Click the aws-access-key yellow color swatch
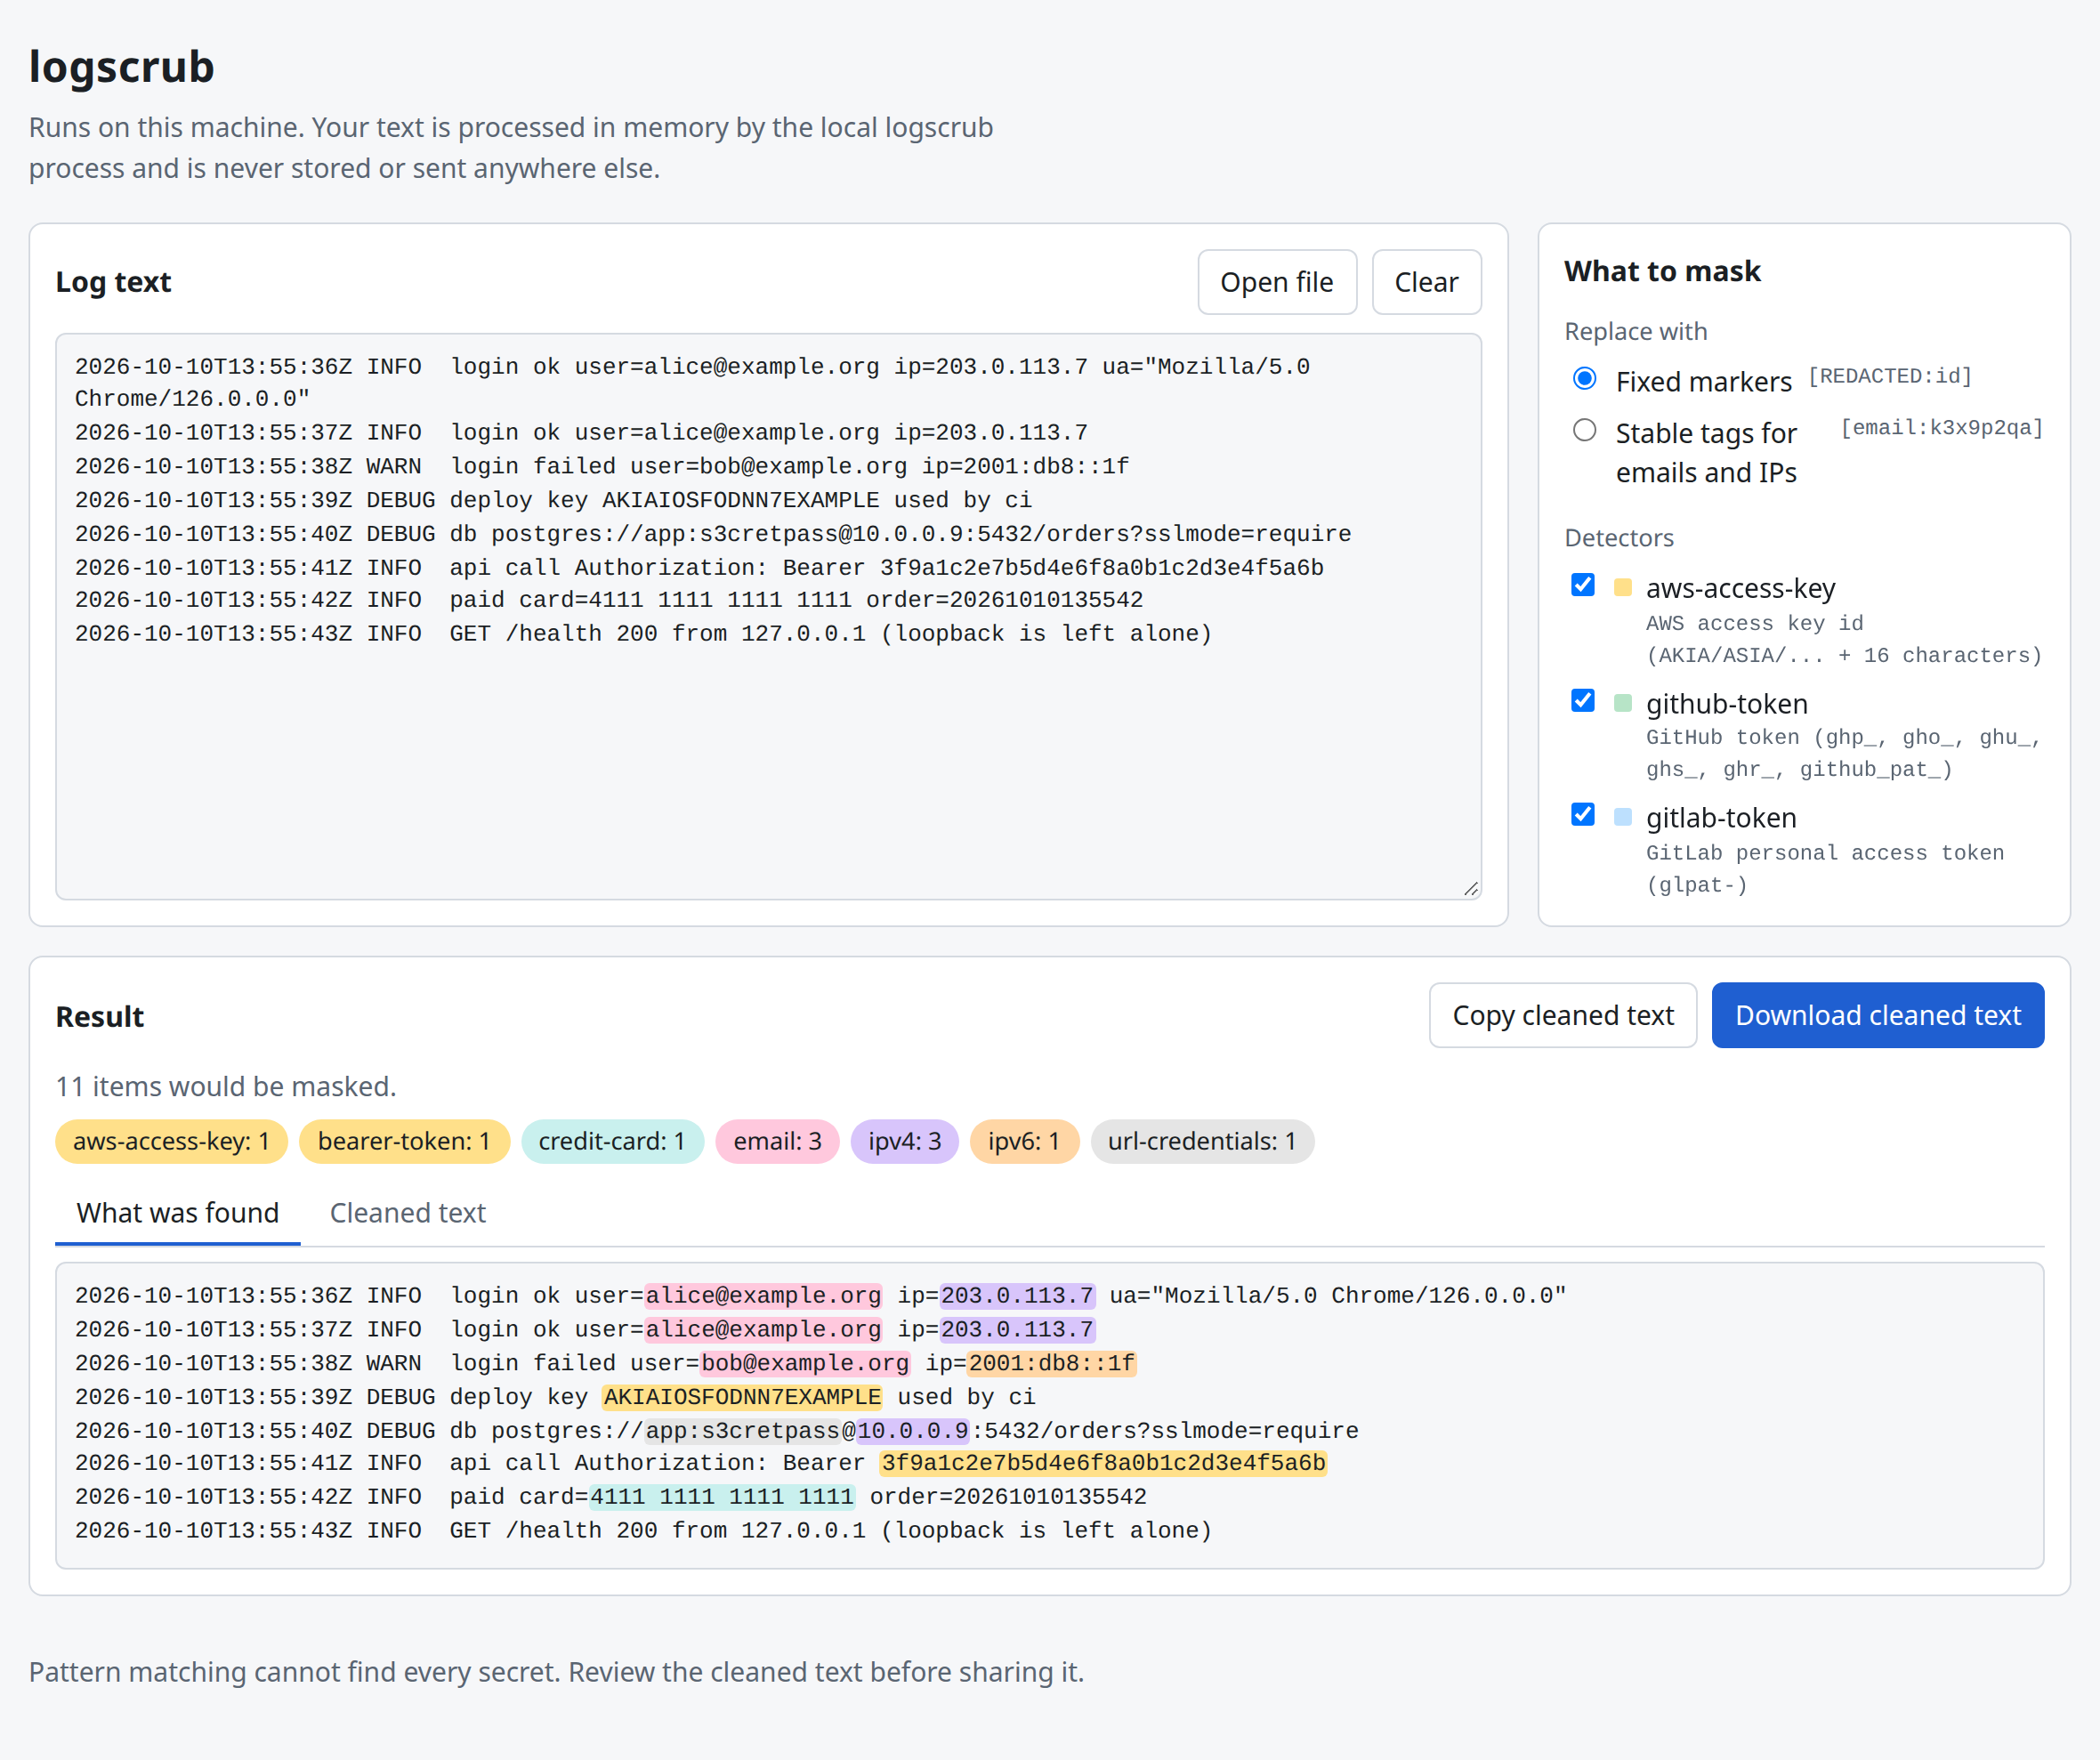 click(1622, 588)
